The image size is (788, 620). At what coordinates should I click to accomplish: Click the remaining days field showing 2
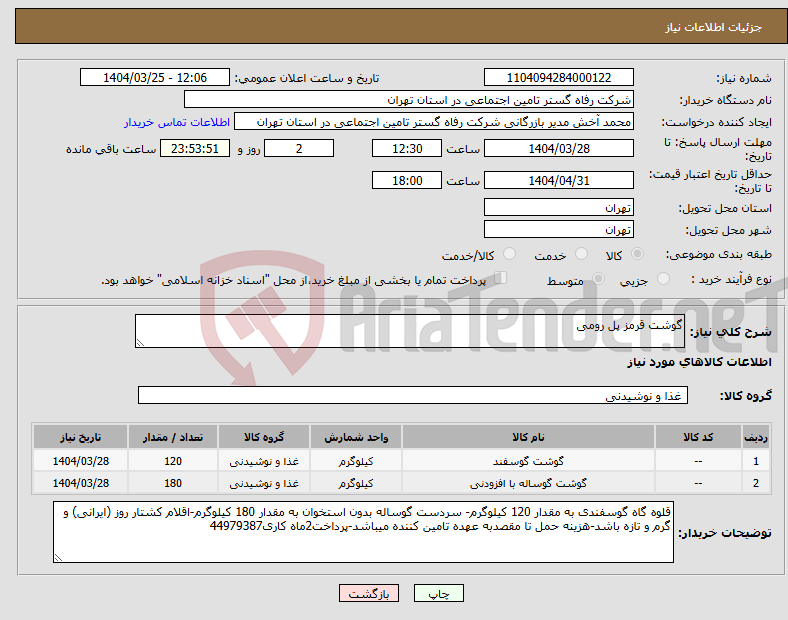pos(299,148)
